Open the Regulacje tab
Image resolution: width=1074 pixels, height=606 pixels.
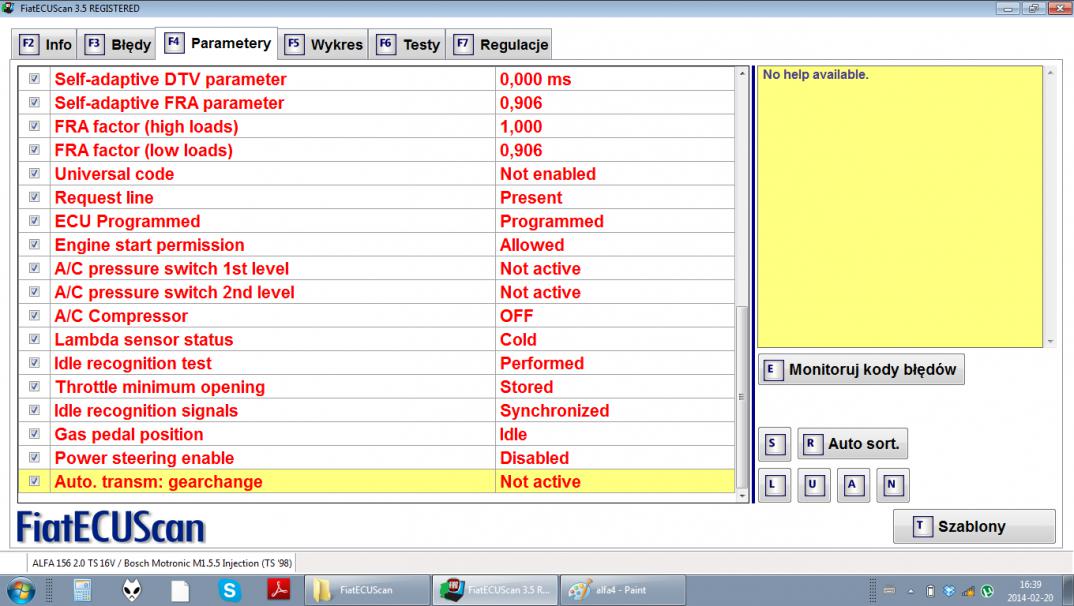click(x=499, y=45)
